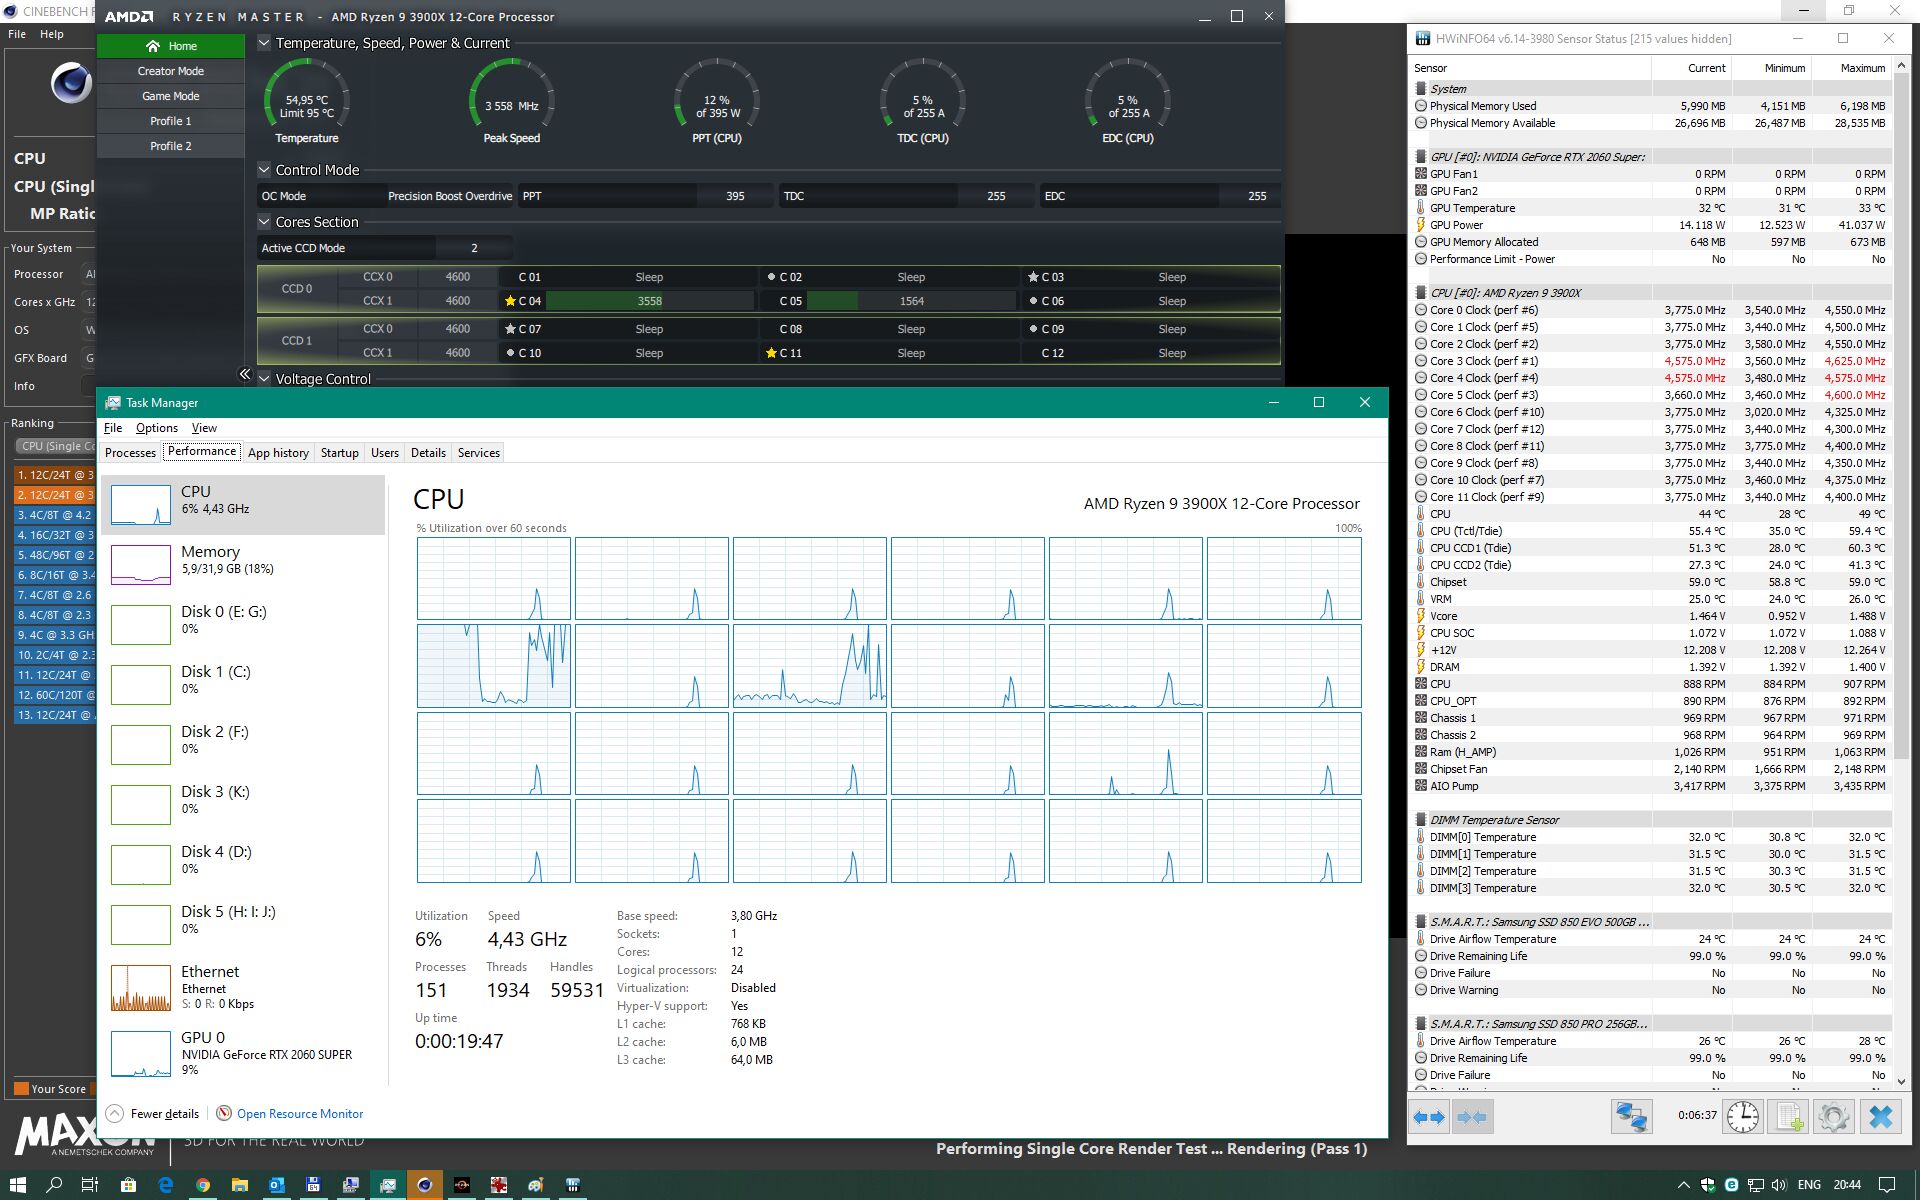The image size is (1920, 1200).
Task: Select HWiNFO row Core 3 Clock (perf #1)
Action: click(x=1651, y=361)
